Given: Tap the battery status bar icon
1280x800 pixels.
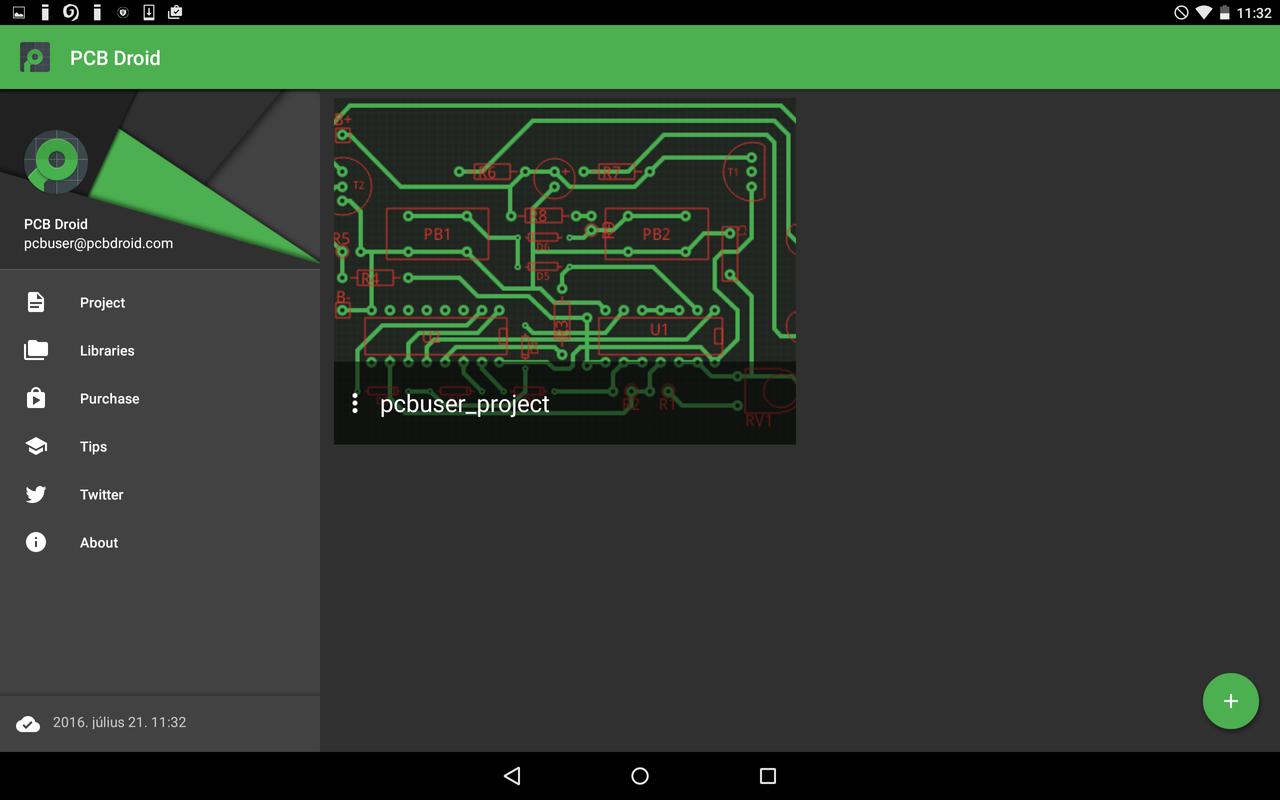Looking at the screenshot, I should click(1224, 13).
